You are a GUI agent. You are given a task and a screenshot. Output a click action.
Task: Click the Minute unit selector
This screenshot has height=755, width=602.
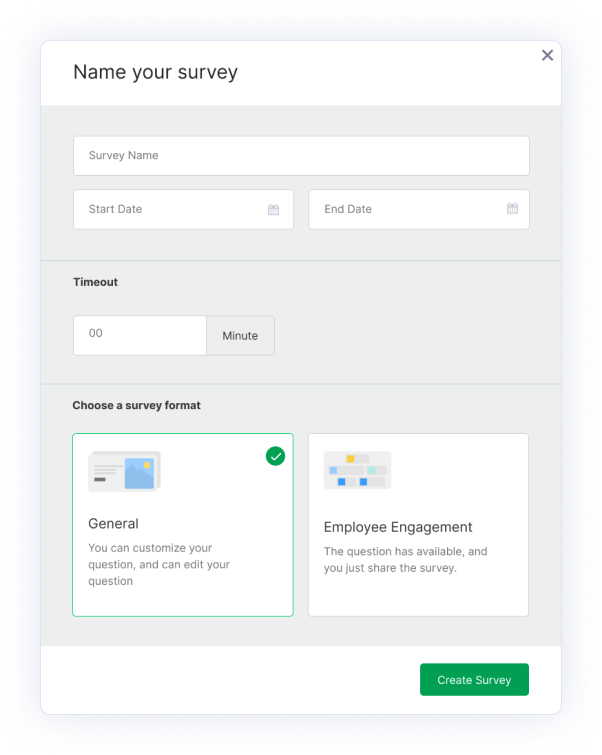tap(240, 336)
